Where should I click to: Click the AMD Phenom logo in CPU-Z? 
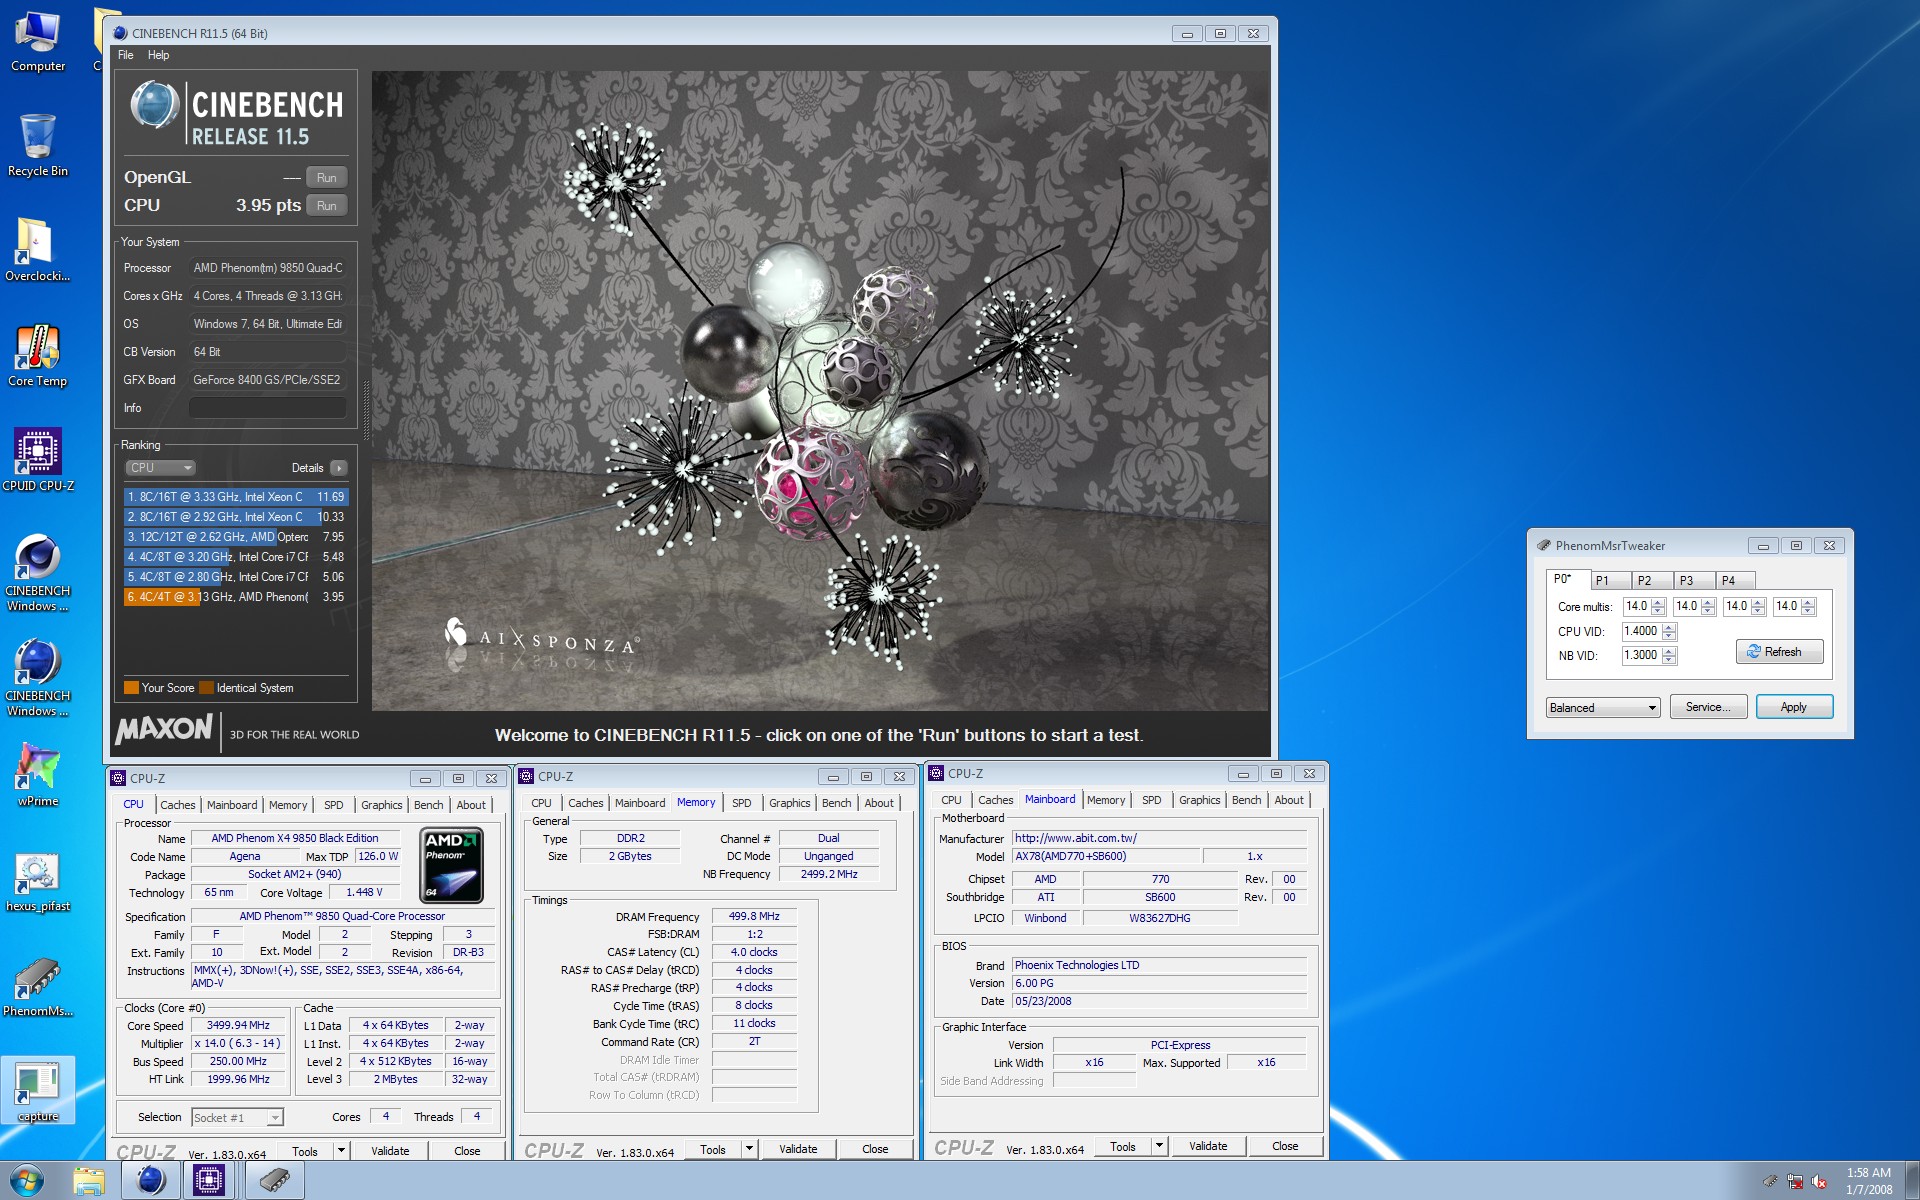[x=452, y=865]
